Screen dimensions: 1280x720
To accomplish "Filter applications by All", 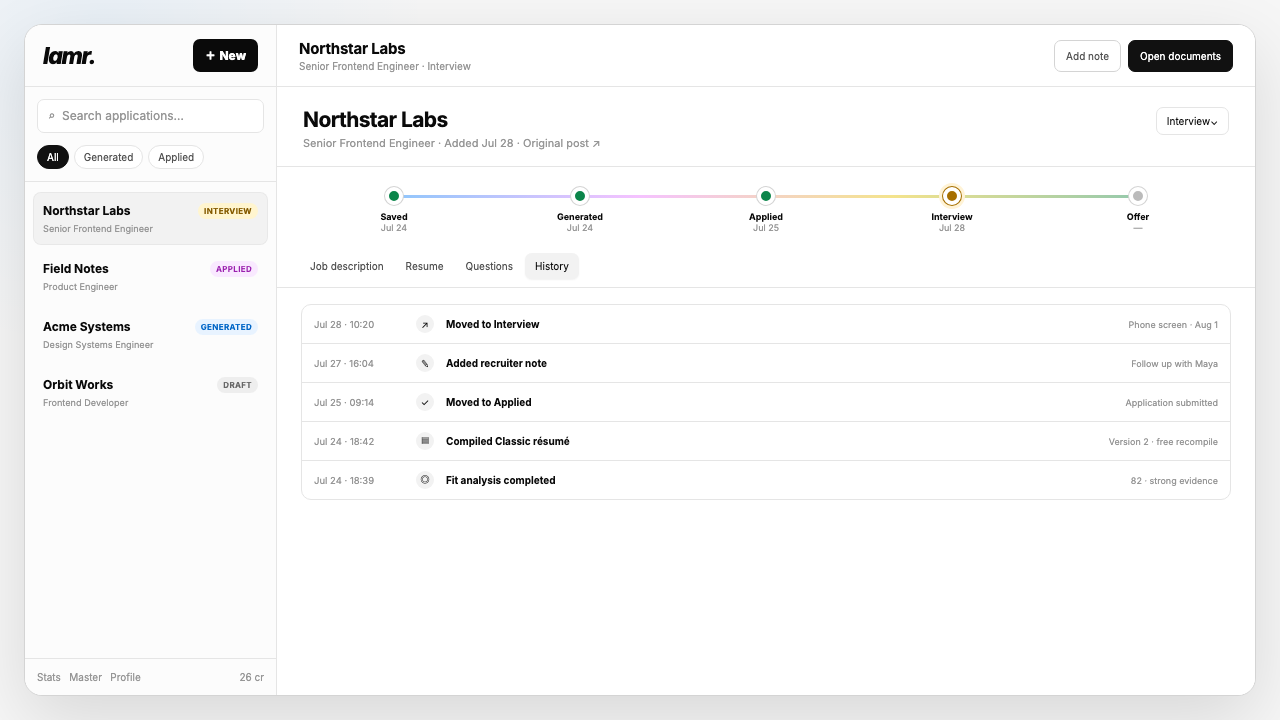I will [x=53, y=157].
